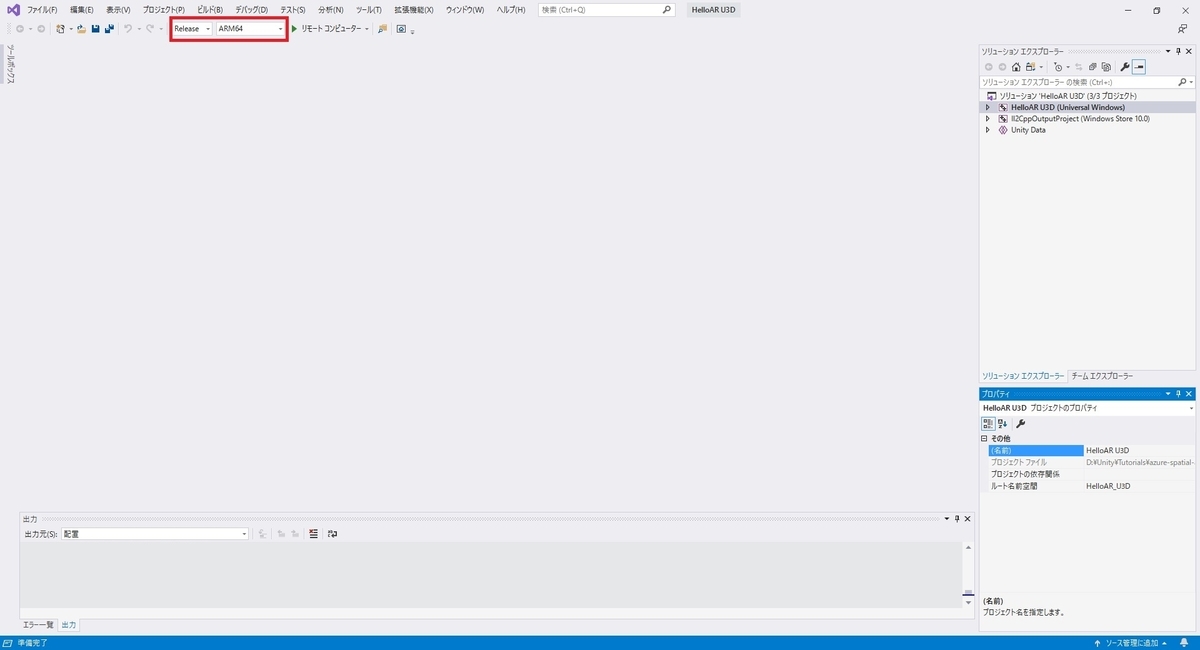This screenshot has width=1200, height=650.
Task: Toggle auto-hide pin on Properties panel
Action: (x=1178, y=394)
